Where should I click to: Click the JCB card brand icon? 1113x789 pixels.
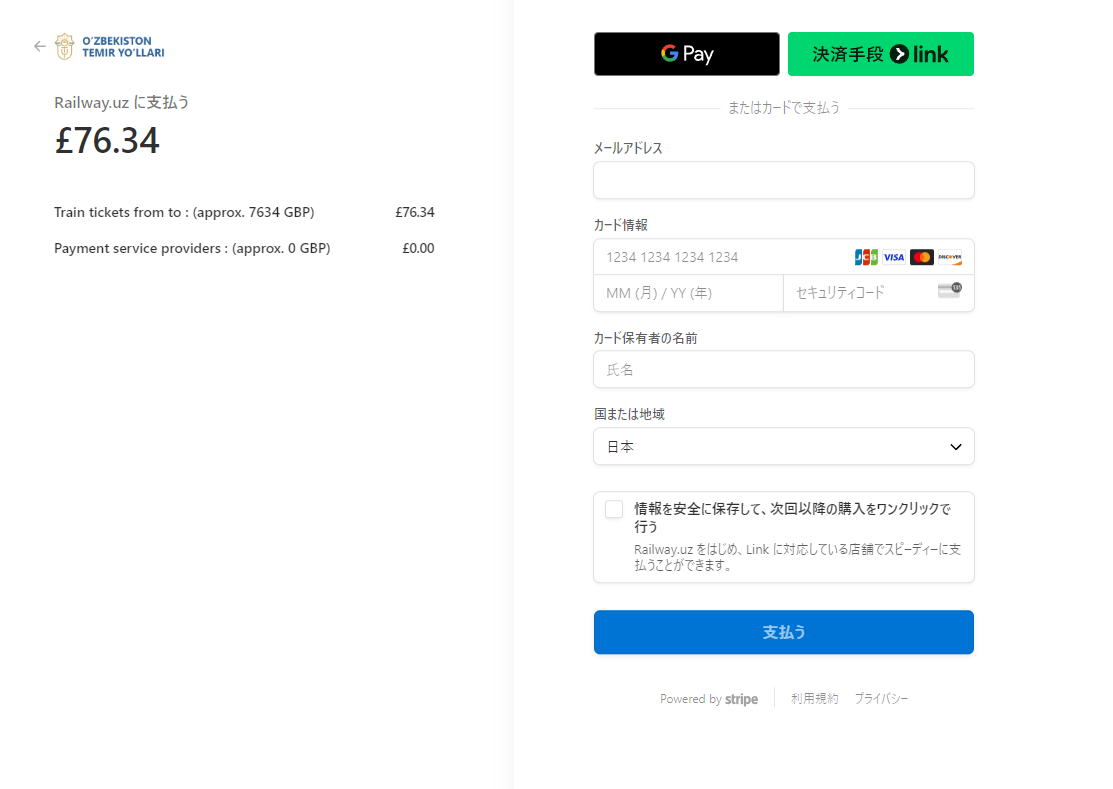click(866, 258)
